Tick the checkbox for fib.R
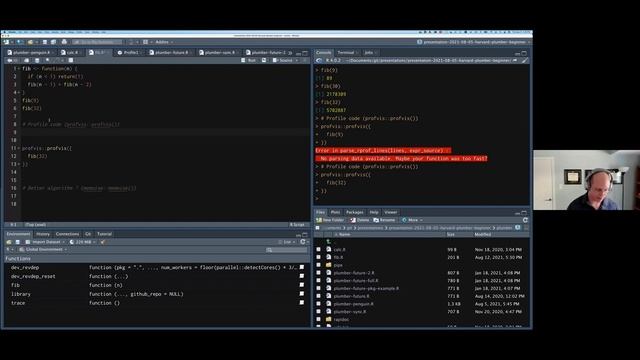Viewport: 640px width, 360px height. 318,257
